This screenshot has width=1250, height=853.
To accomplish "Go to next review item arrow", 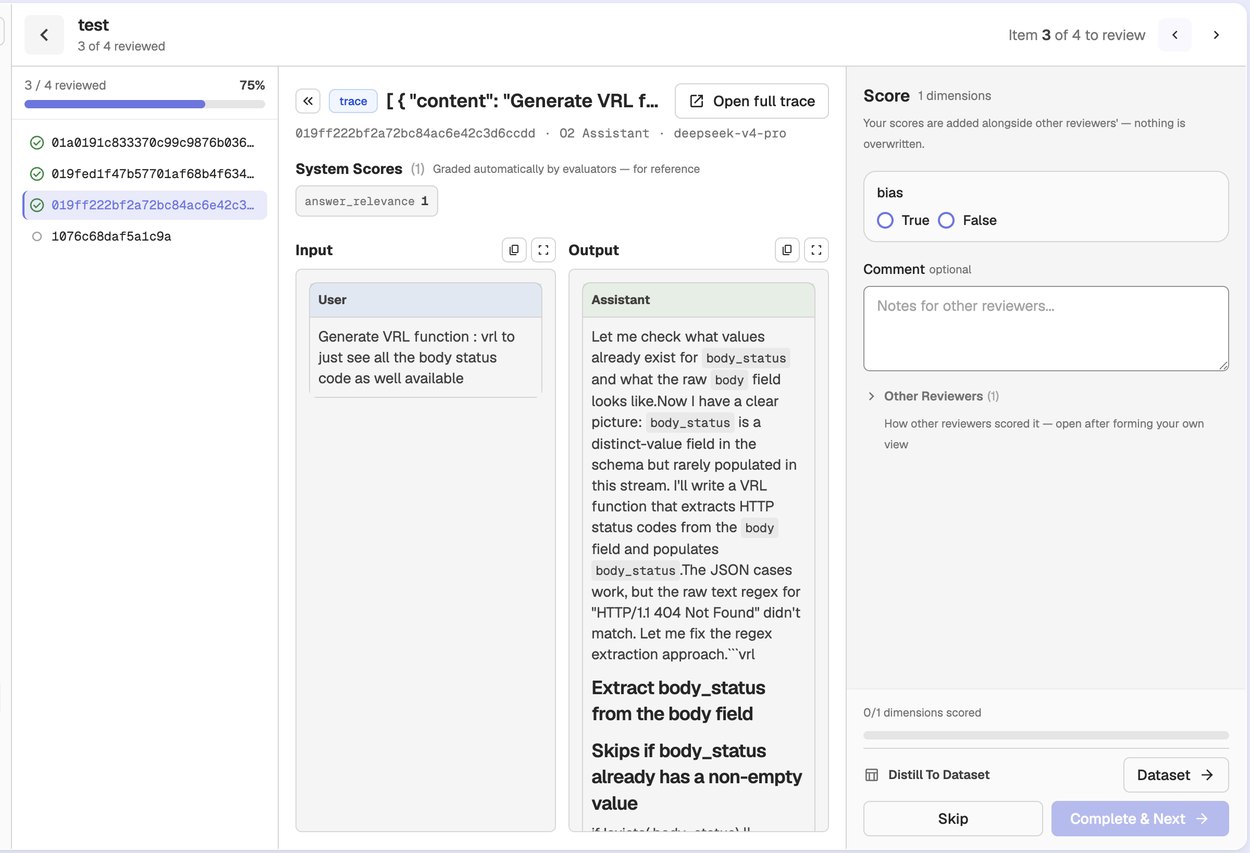I will point(1216,35).
